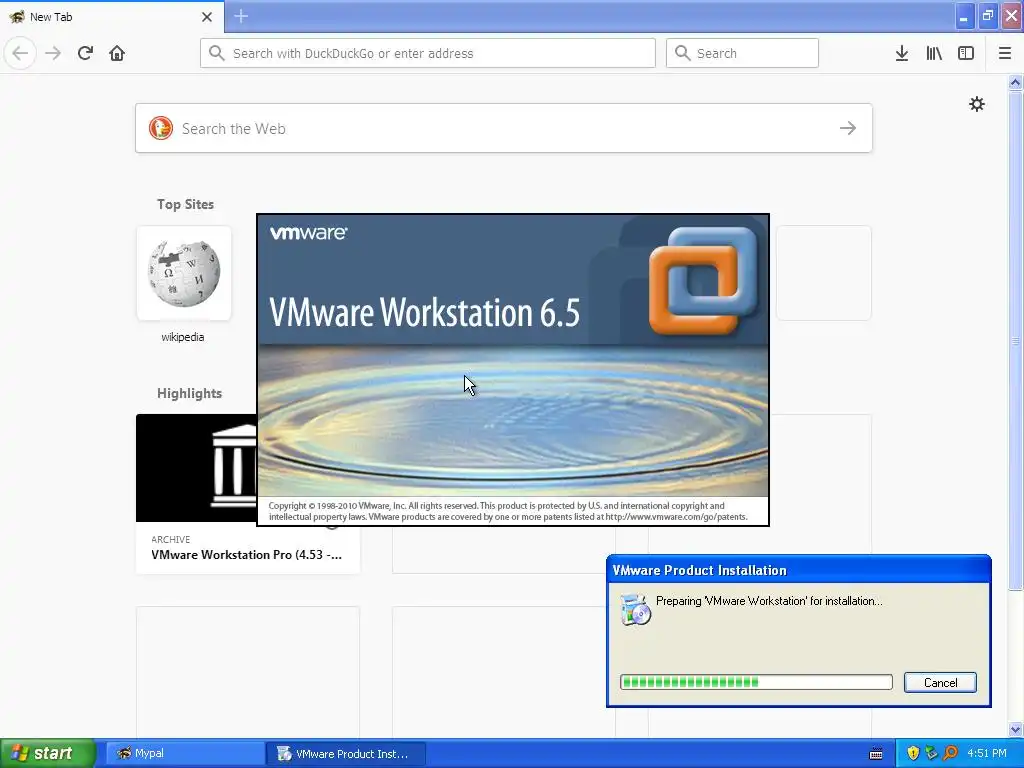
Task: Open the library bookshelf icon
Action: [934, 53]
